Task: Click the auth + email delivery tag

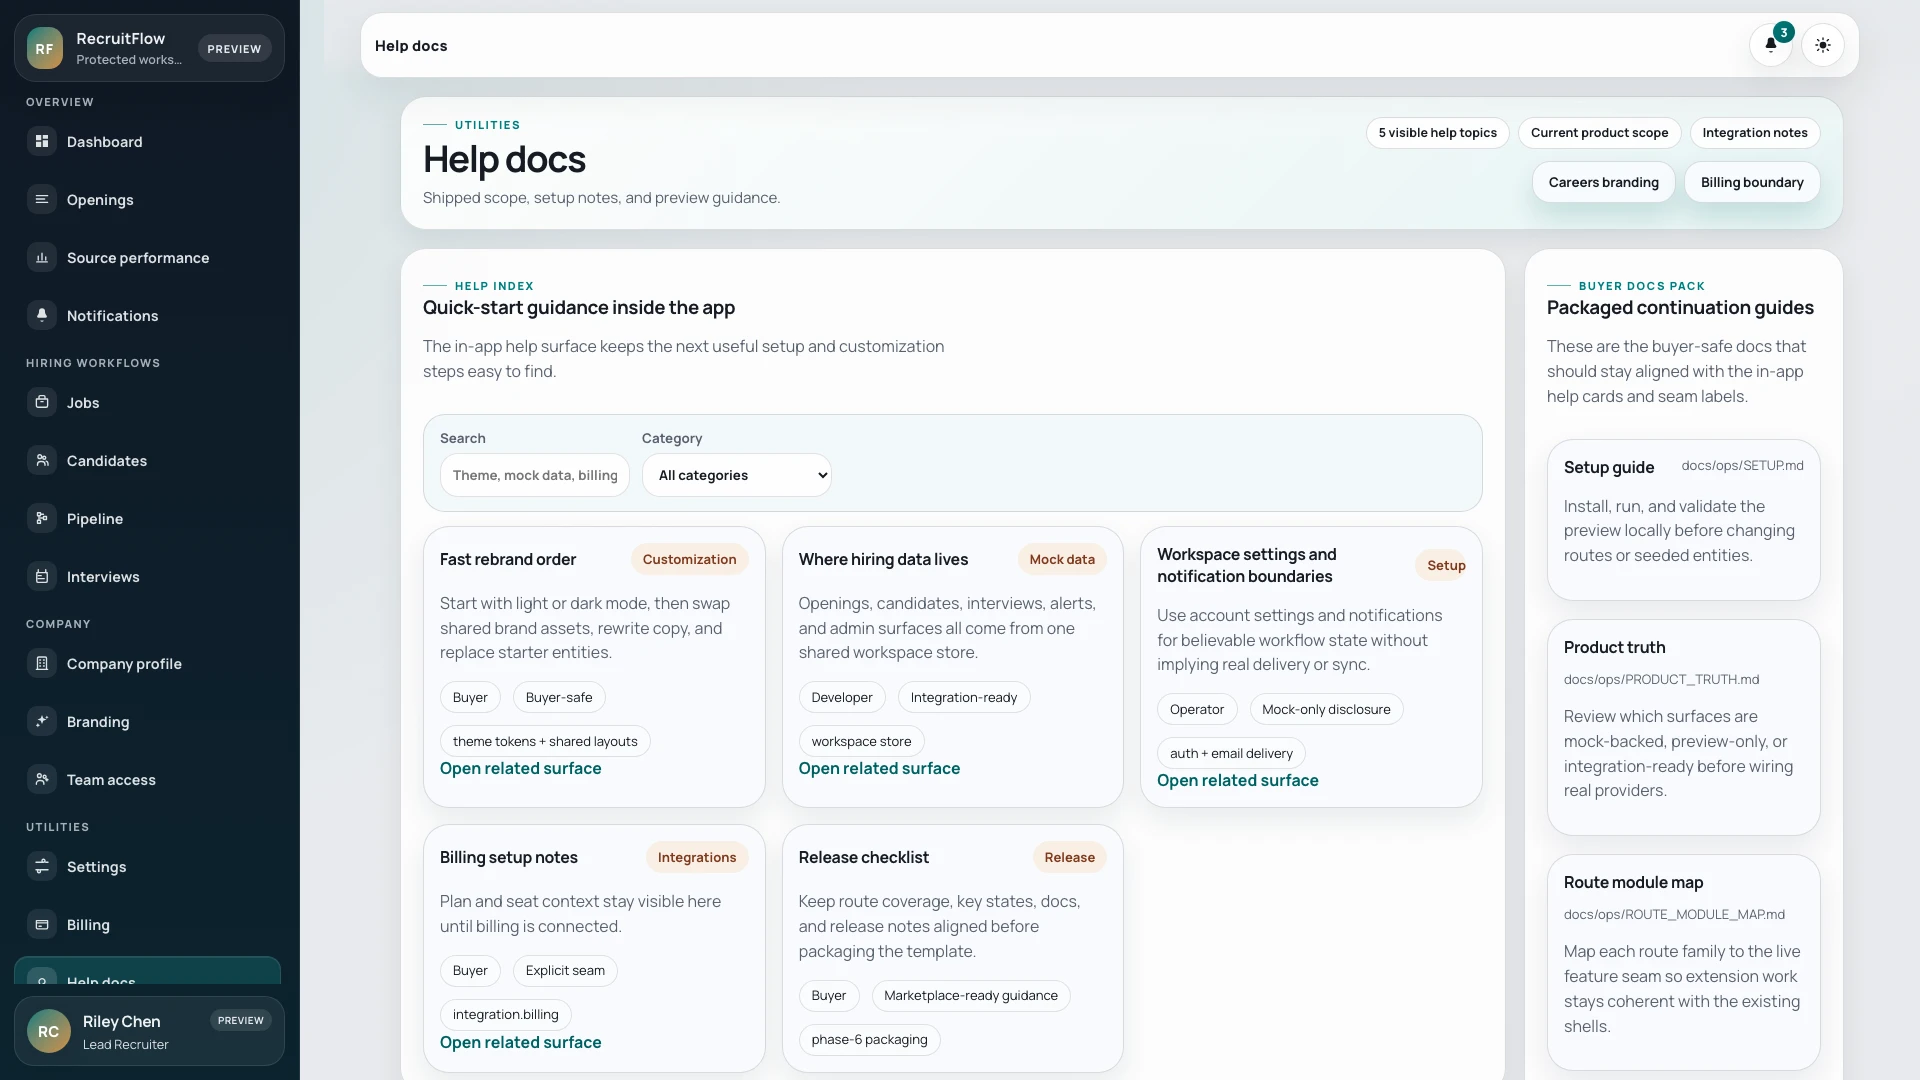Action: [1231, 754]
